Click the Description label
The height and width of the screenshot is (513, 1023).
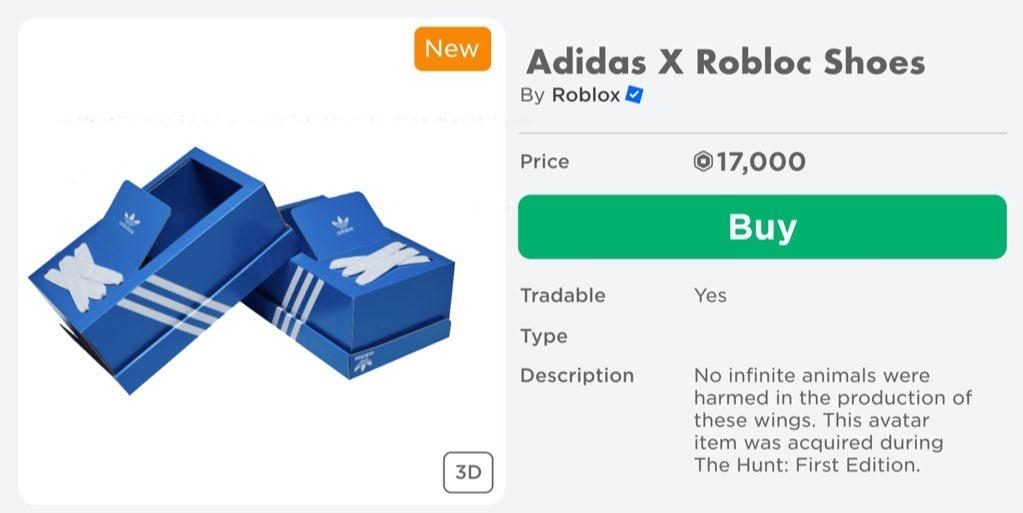tap(577, 376)
